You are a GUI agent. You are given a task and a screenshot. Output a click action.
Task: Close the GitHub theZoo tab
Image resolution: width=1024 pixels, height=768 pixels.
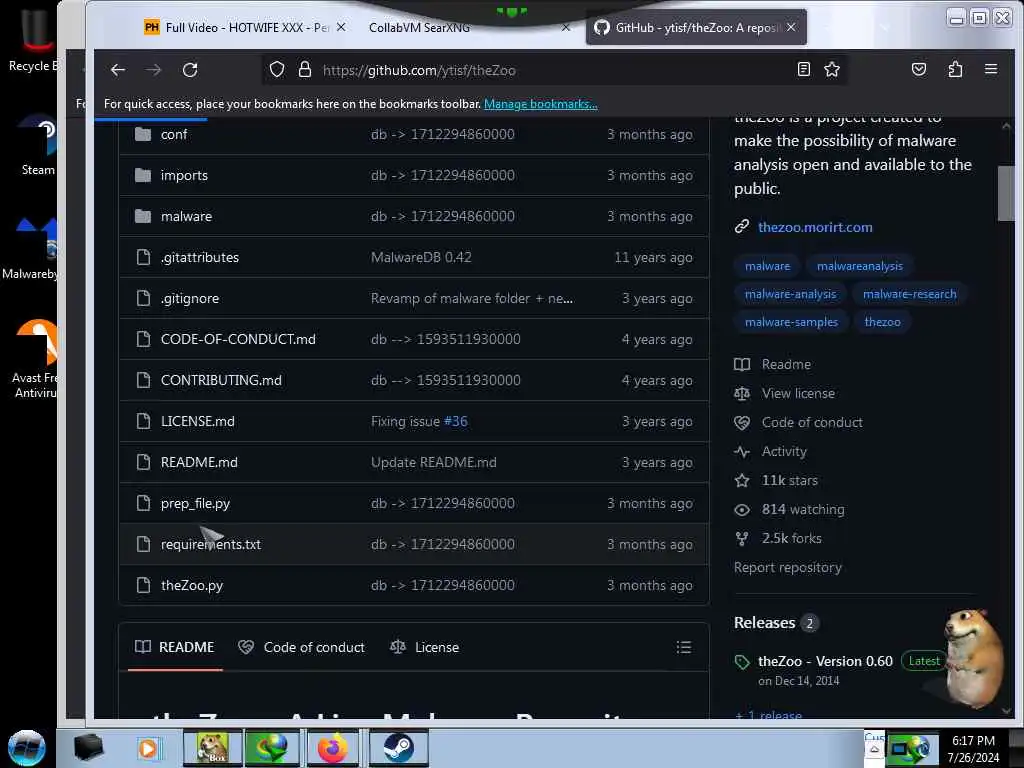pos(792,27)
